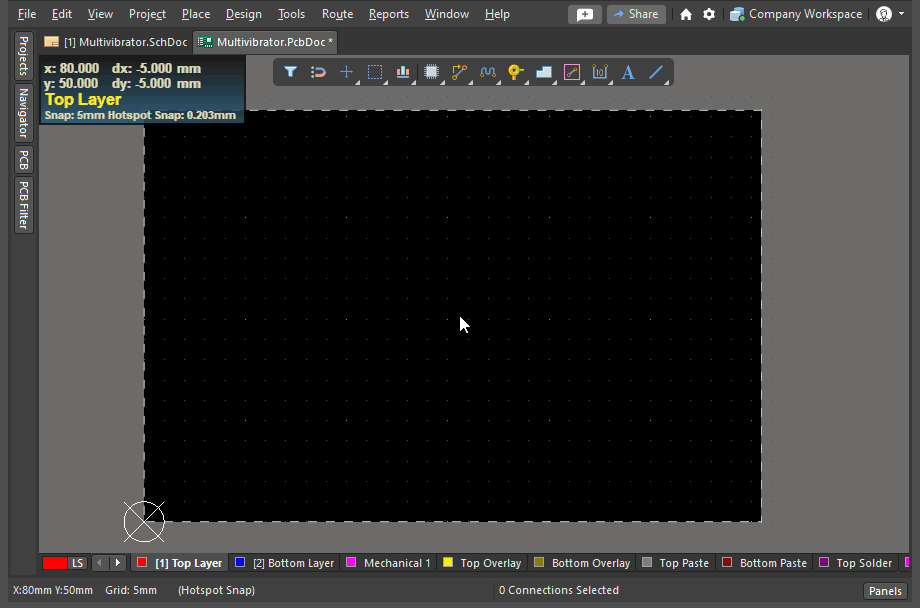
Task: Open the Panels button
Action: click(x=885, y=591)
